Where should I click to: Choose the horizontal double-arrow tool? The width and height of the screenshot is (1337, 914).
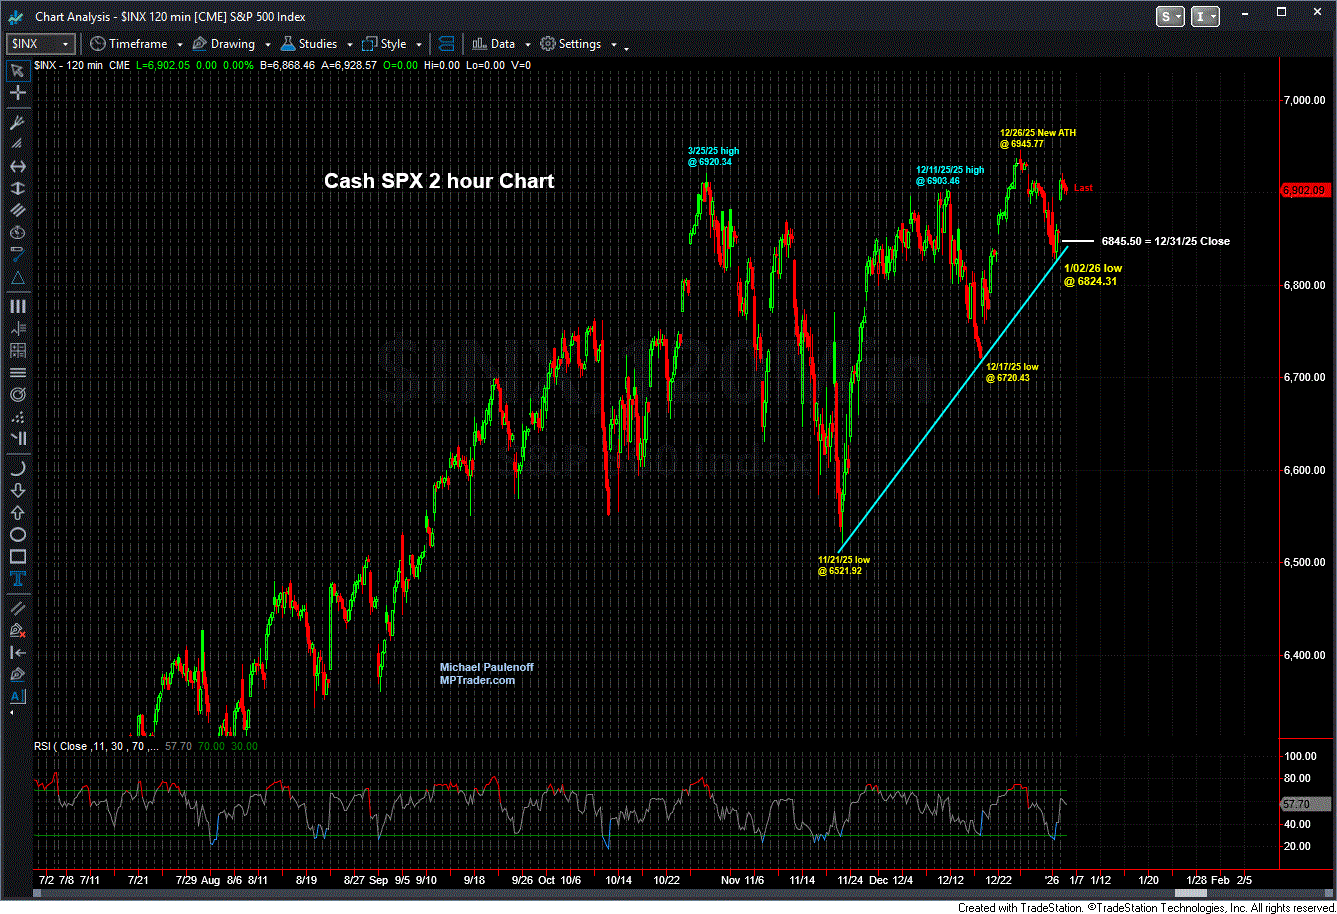(x=17, y=166)
